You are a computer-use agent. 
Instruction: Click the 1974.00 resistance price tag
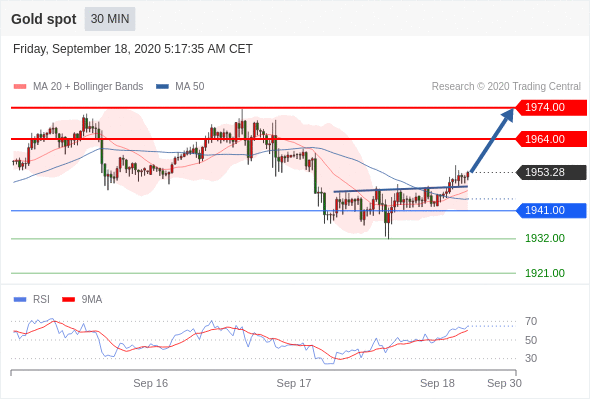551,108
